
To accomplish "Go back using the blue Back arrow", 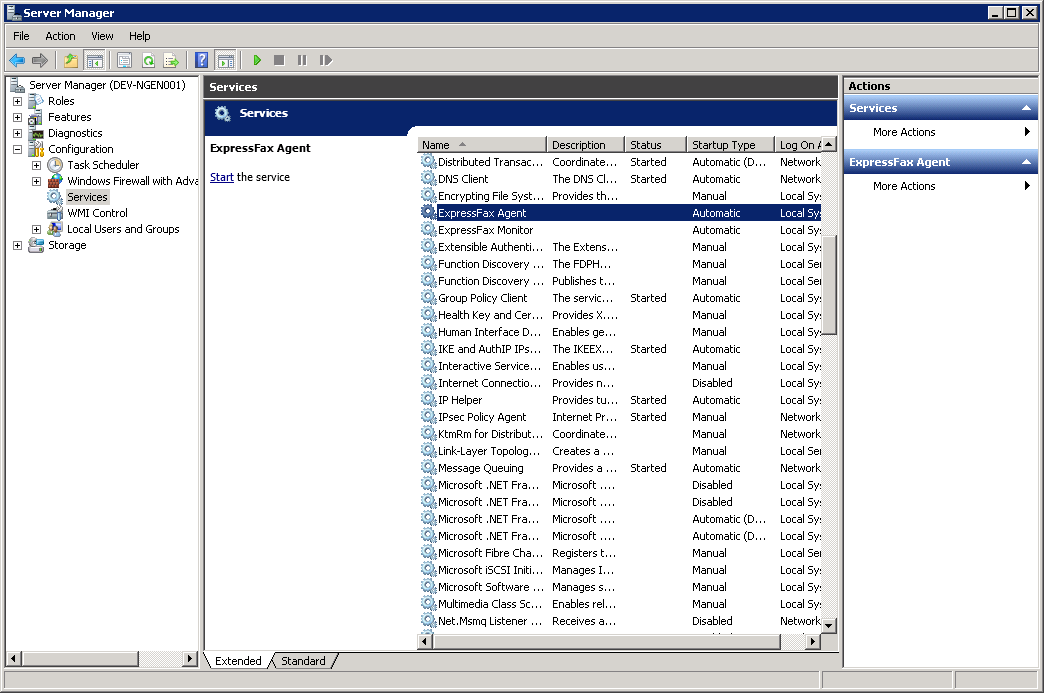I will 17,61.
